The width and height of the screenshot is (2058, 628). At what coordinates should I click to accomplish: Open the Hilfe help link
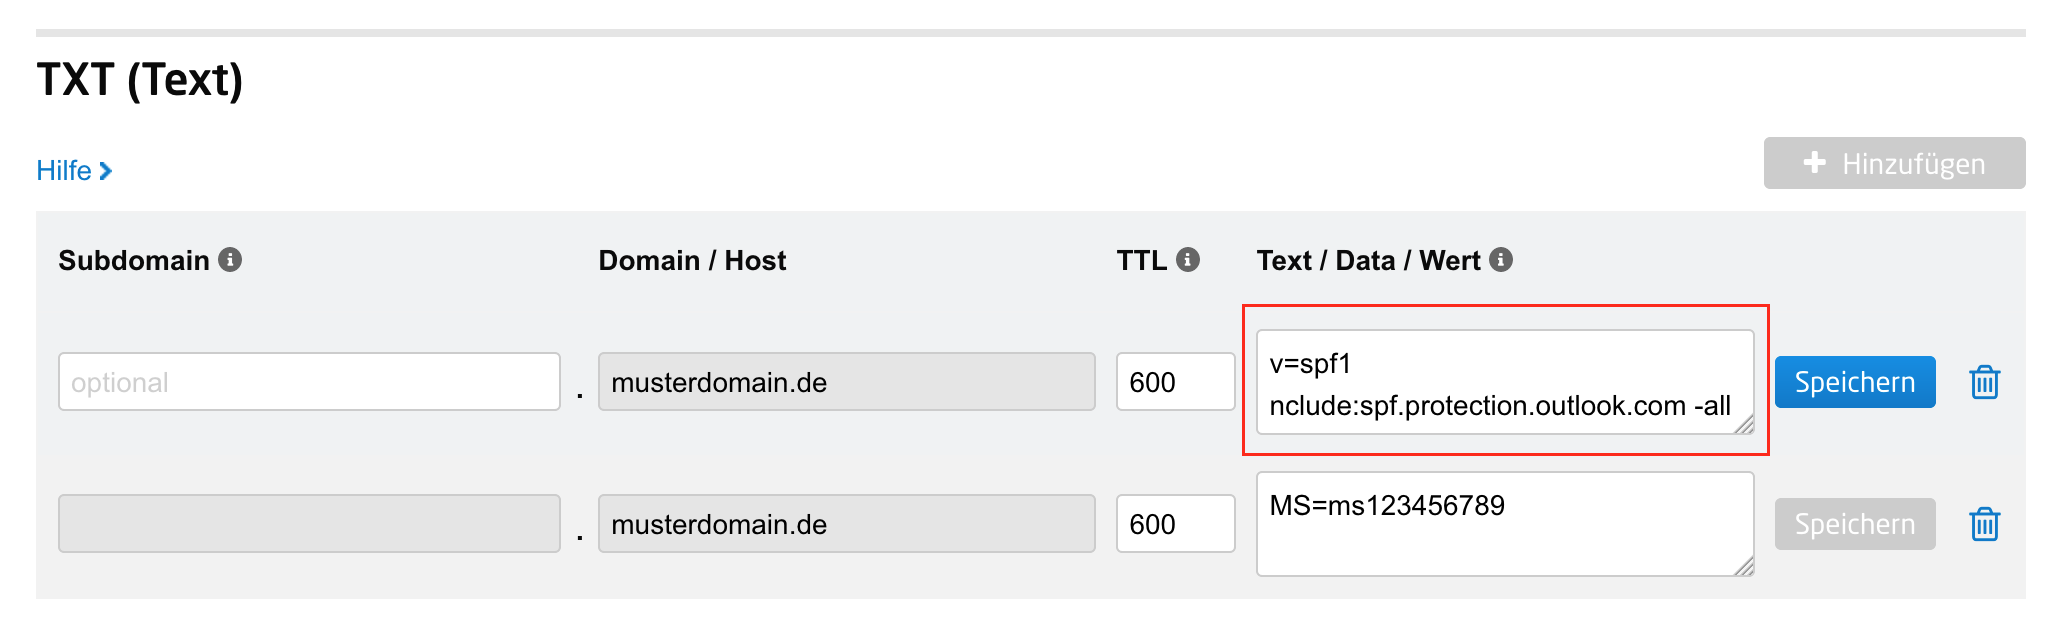point(64,171)
